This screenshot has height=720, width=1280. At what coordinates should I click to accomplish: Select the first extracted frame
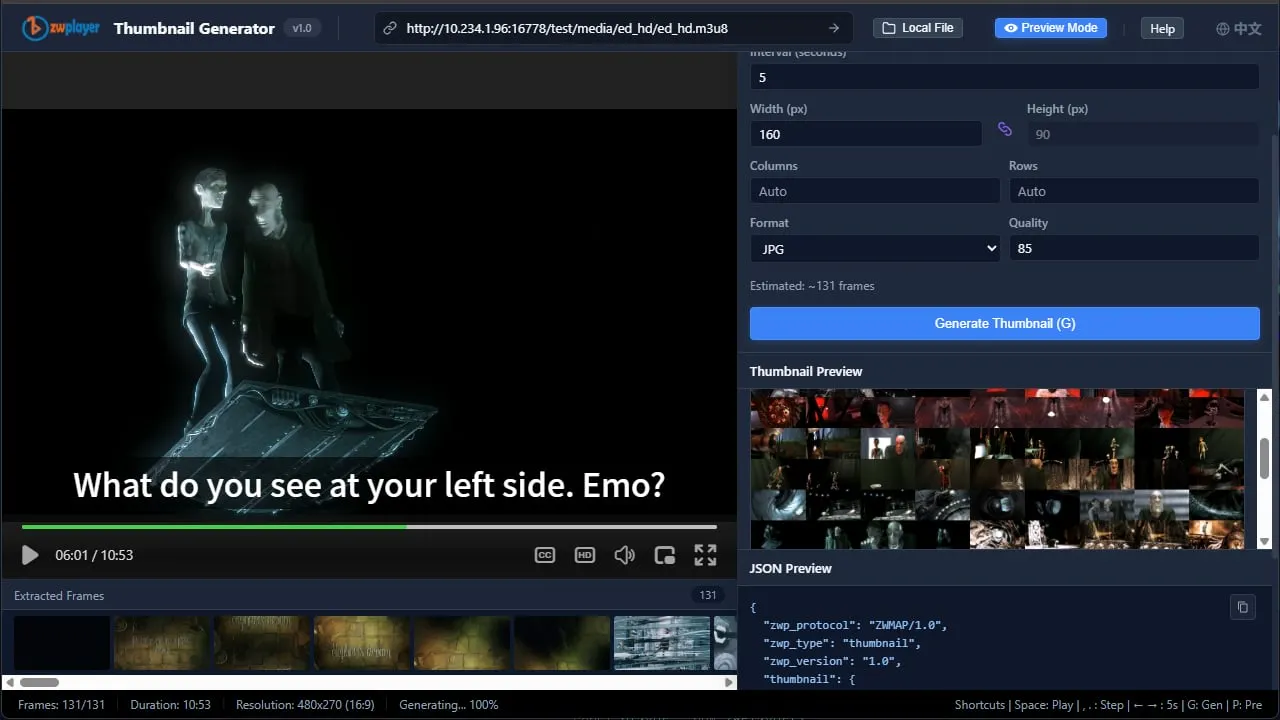point(62,643)
